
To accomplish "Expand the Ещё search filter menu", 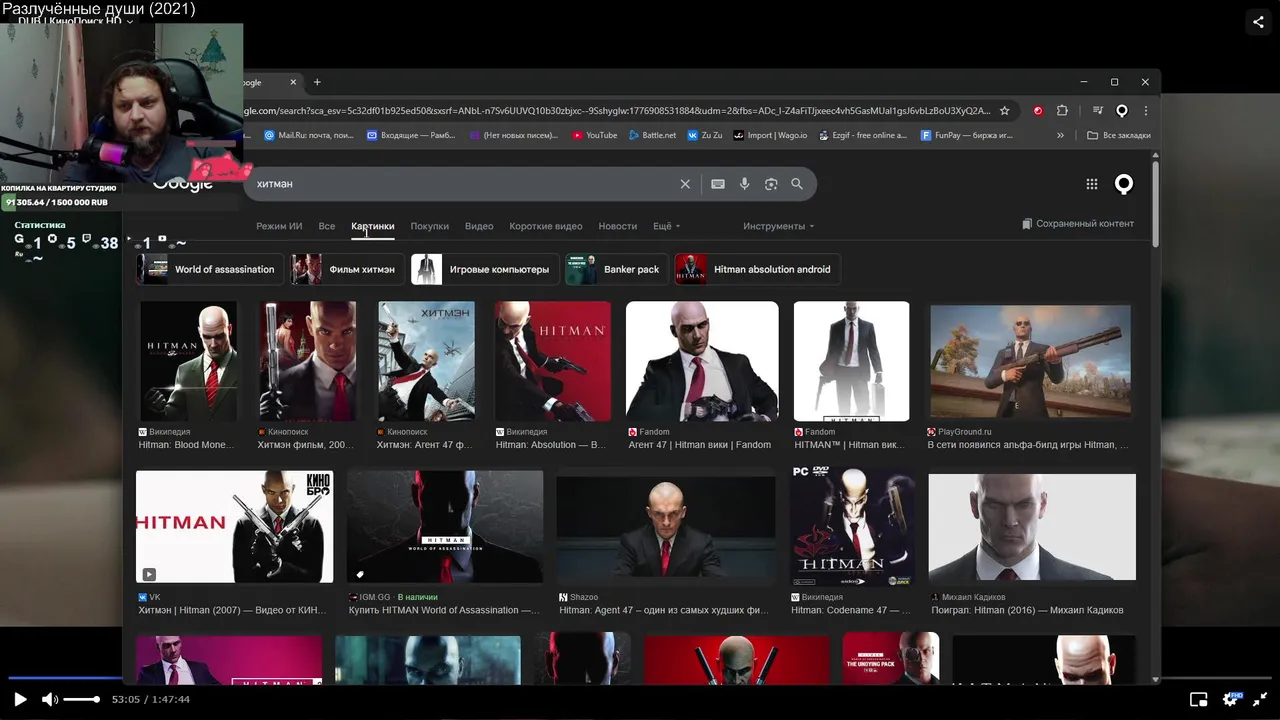I will (x=666, y=226).
